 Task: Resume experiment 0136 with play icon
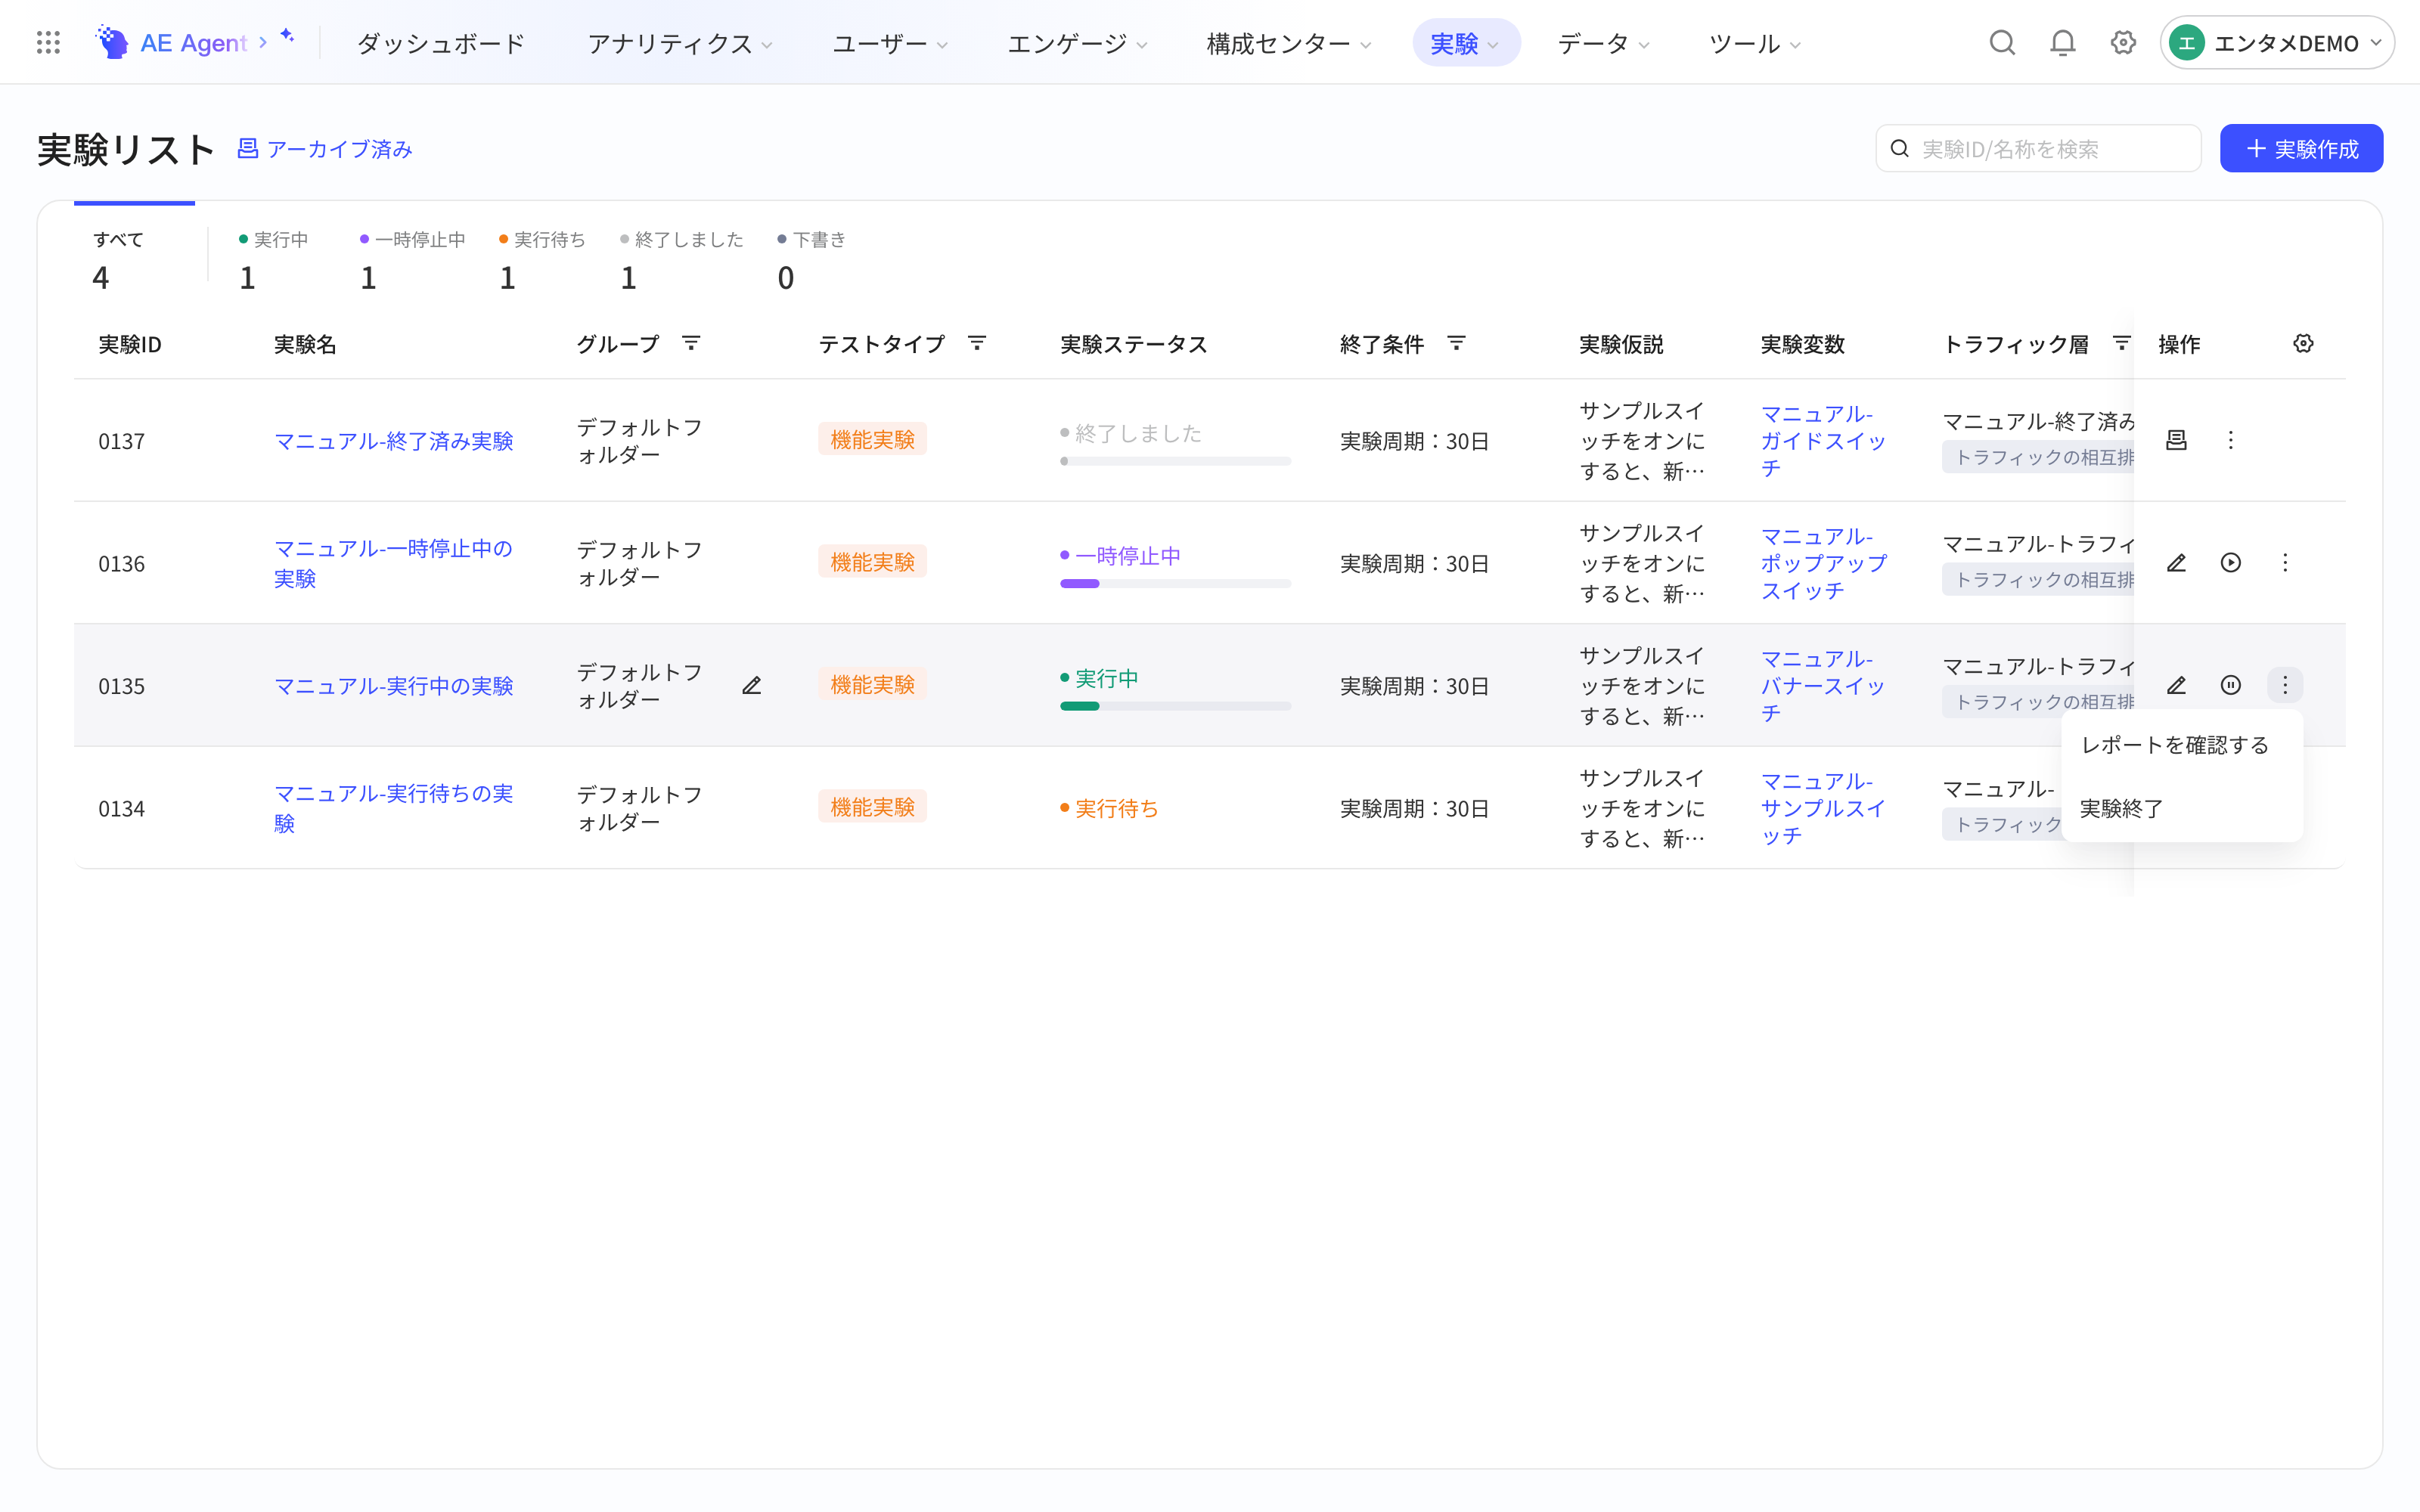[x=2230, y=563]
